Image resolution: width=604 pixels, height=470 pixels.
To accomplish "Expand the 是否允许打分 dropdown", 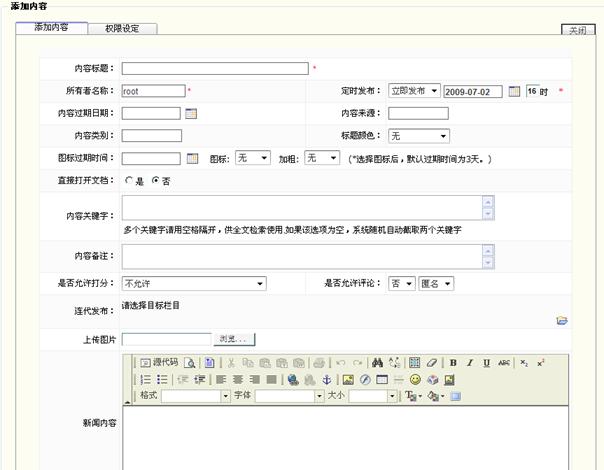I will tap(193, 284).
